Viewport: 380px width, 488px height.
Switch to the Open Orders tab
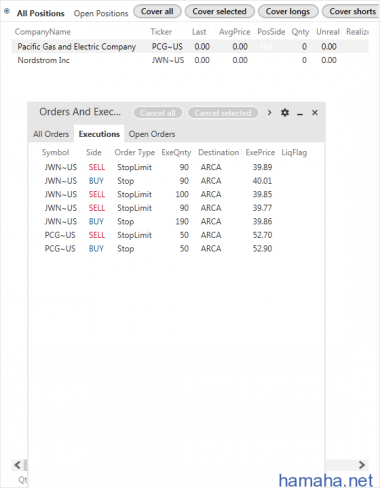click(x=152, y=134)
